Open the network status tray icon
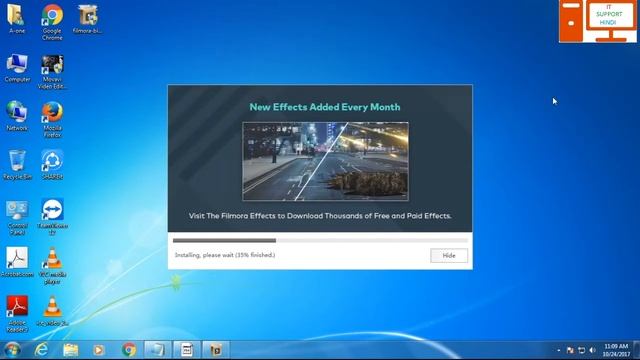Image resolution: width=640 pixels, height=360 pixels. (x=582, y=350)
